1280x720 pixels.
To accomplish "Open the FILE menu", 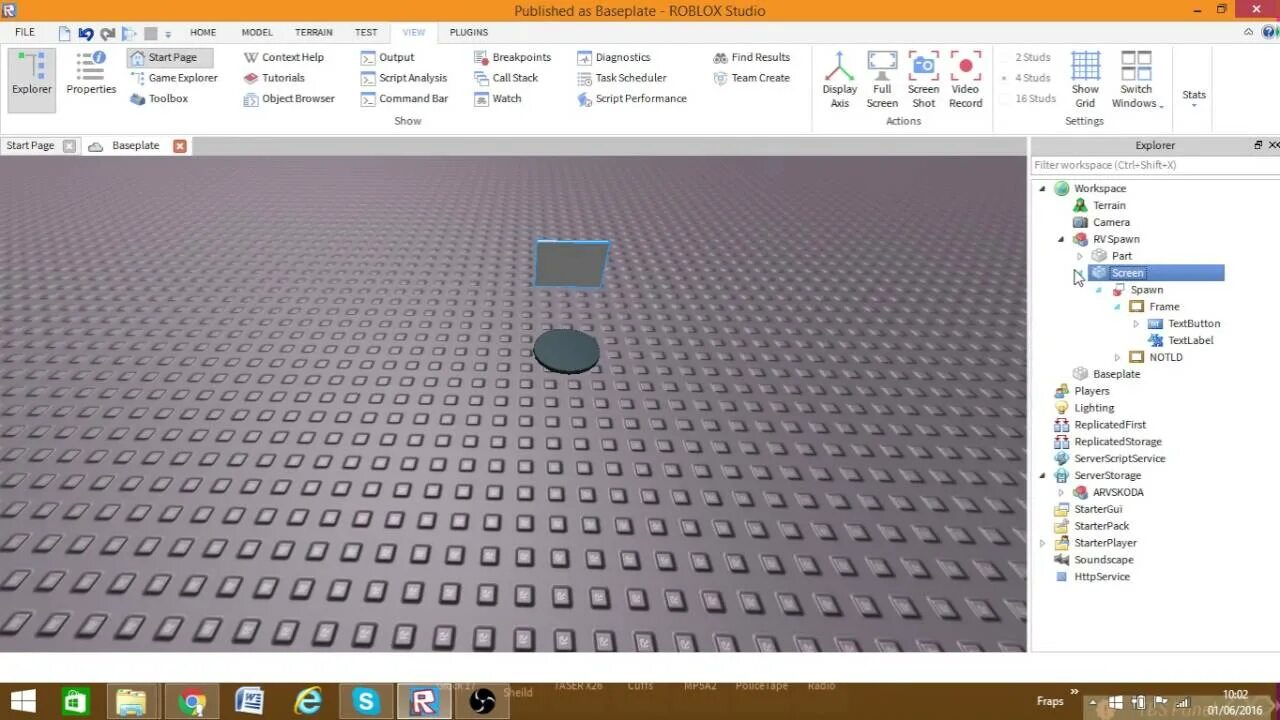I will (x=25, y=32).
